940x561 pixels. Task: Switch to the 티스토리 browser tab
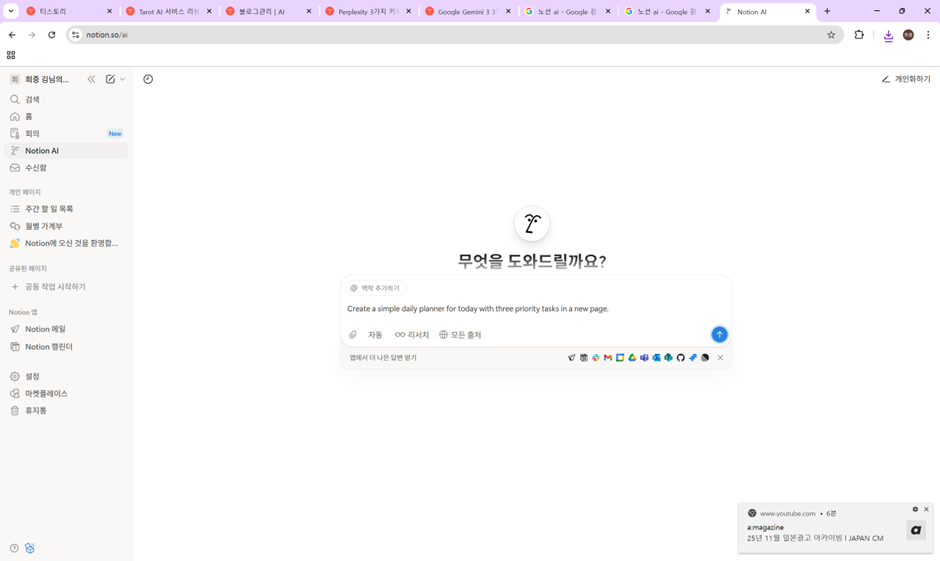[x=70, y=11]
